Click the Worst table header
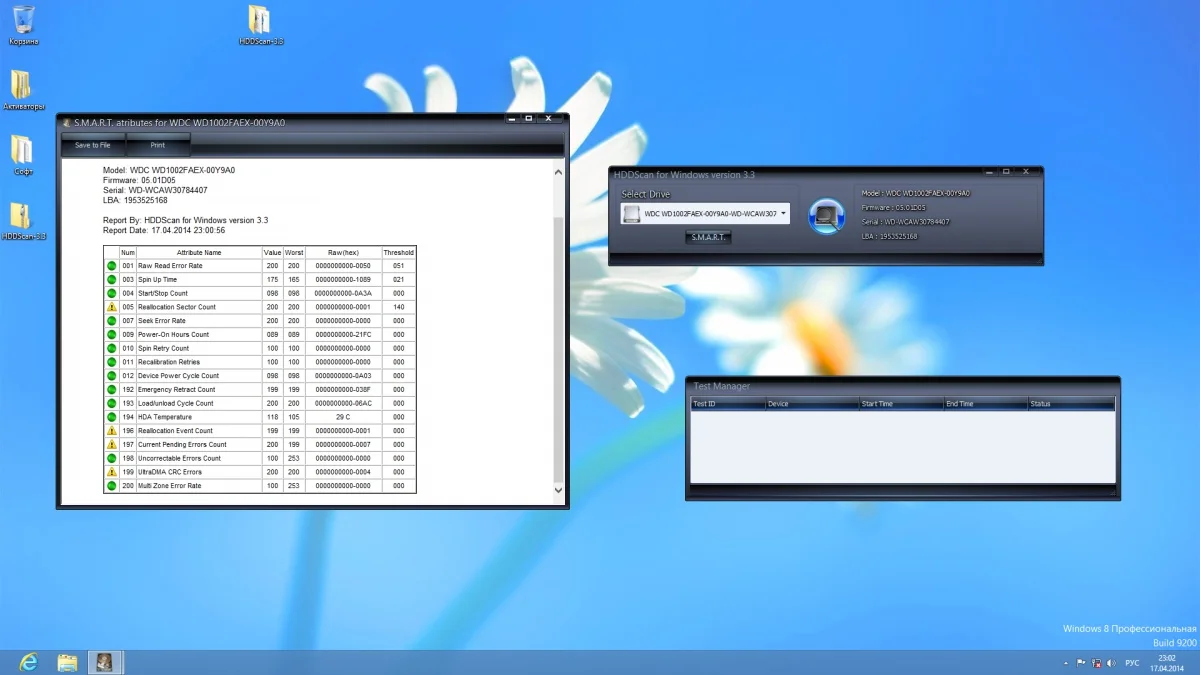This screenshot has width=1200, height=675. [294, 253]
